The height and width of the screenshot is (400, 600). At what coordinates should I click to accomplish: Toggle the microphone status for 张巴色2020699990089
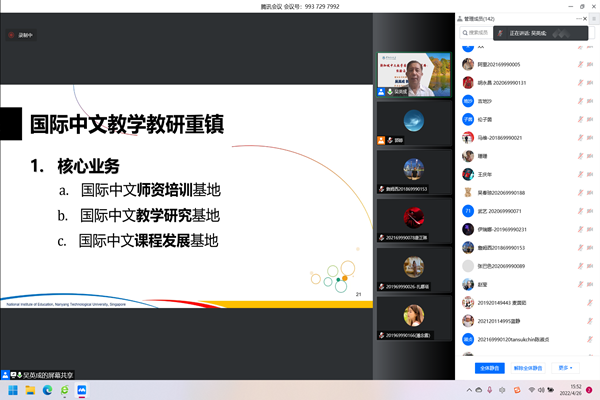pos(579,266)
